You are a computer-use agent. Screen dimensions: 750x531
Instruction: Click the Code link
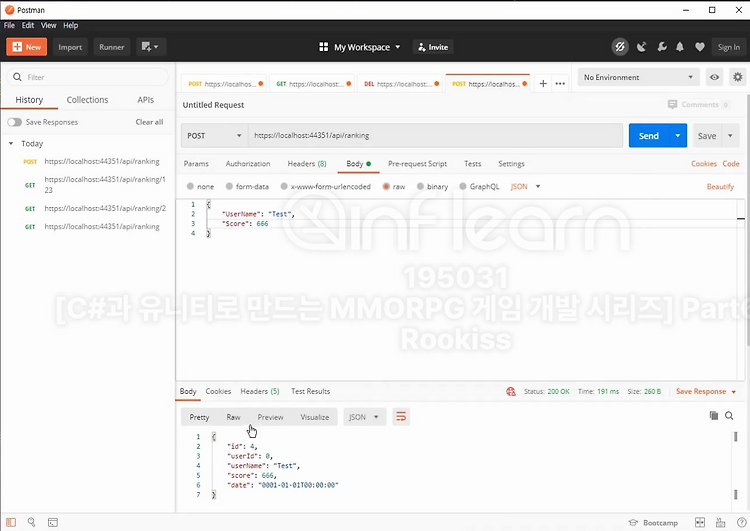click(x=731, y=164)
